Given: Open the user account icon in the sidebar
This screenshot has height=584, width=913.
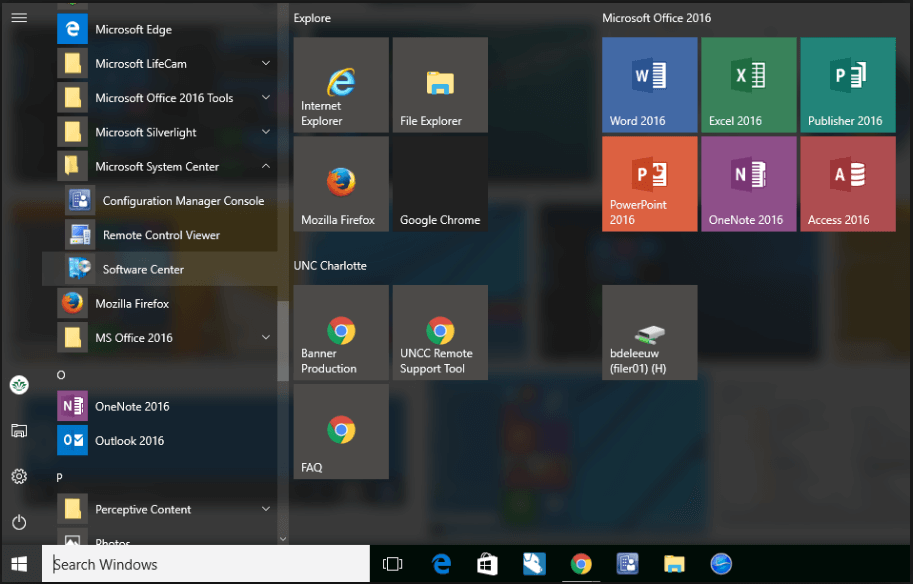Looking at the screenshot, I should [19, 385].
